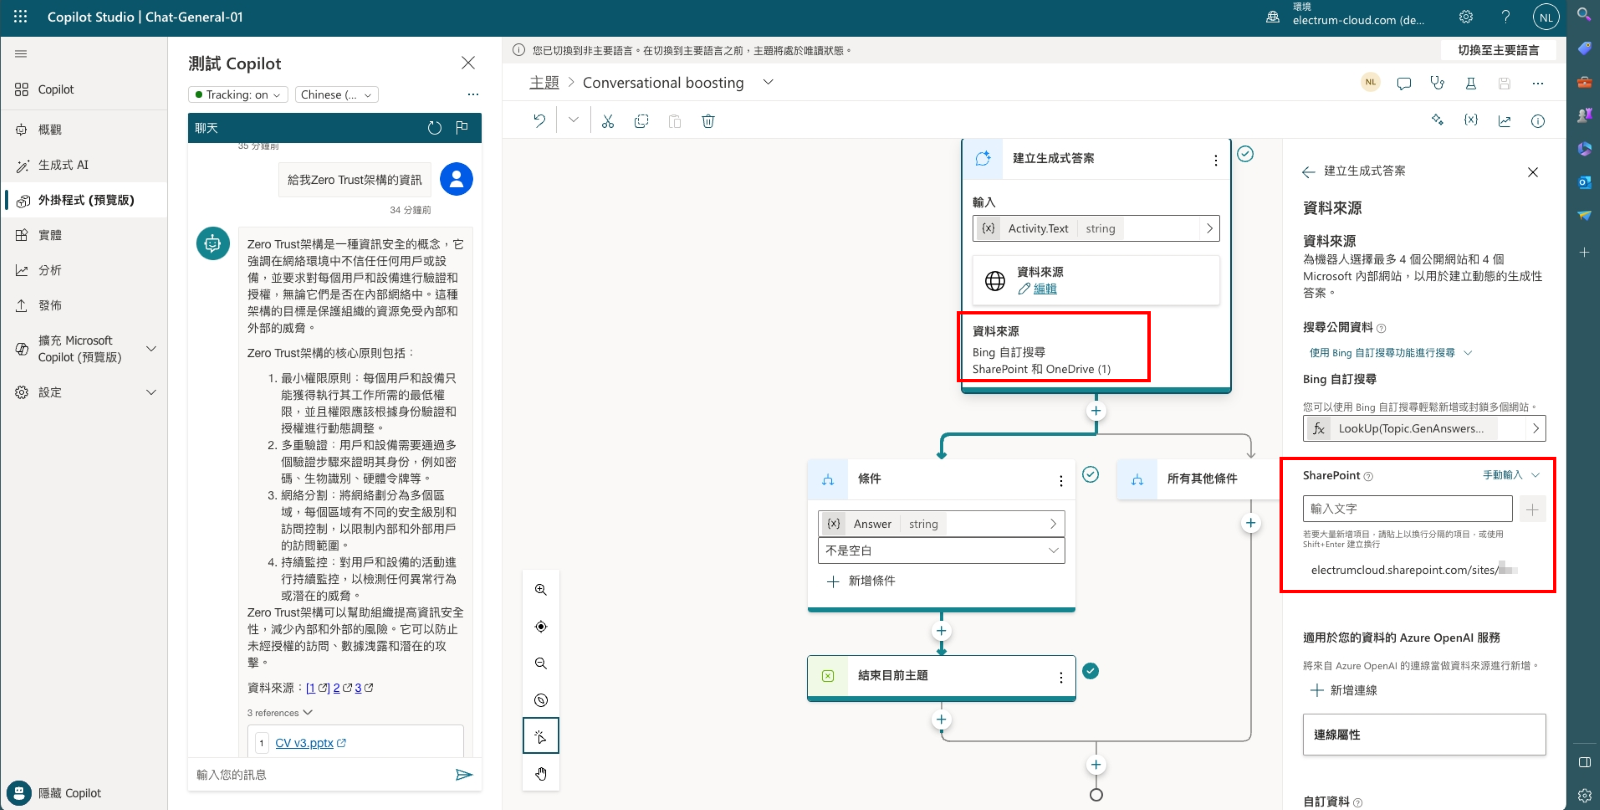Expand 擴充 Microsoft Copilot nav group

pyautogui.click(x=151, y=349)
